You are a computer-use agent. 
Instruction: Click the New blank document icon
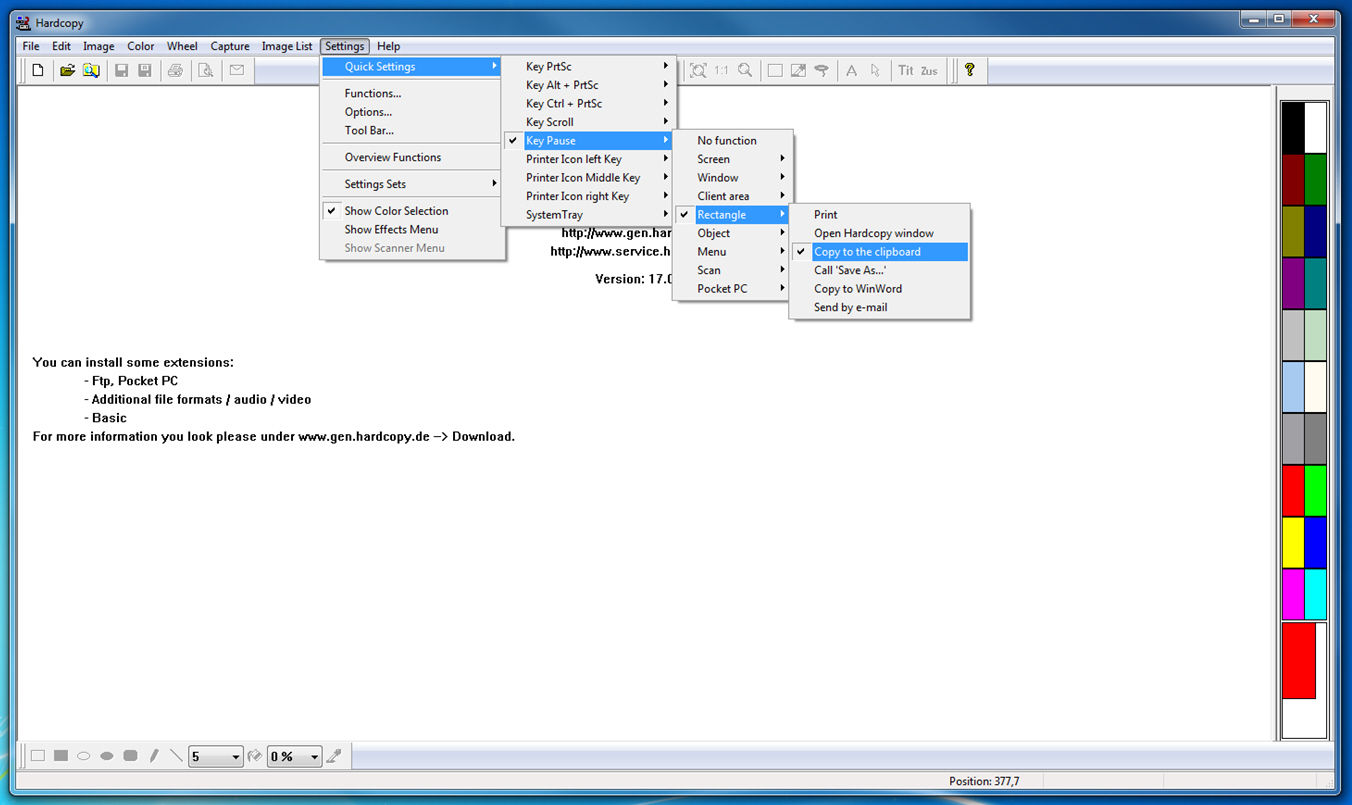[x=38, y=70]
